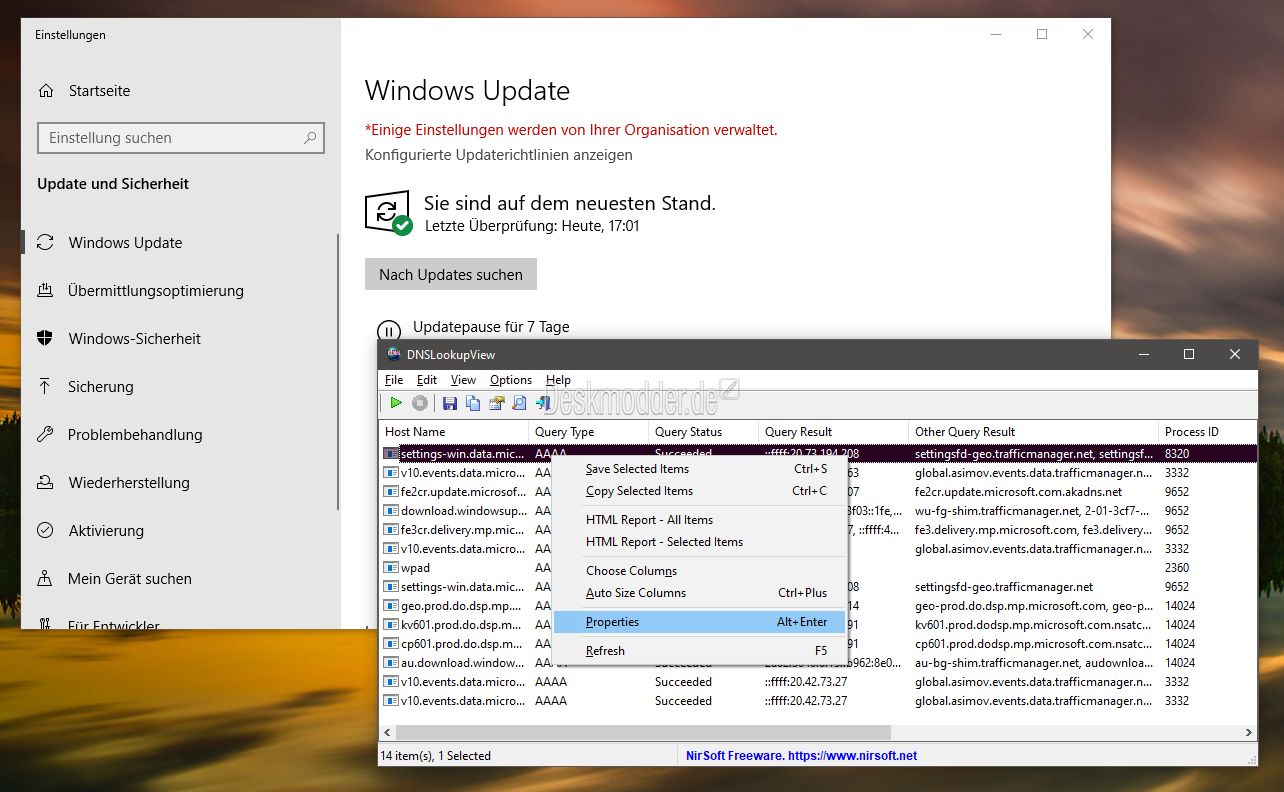This screenshot has width=1284, height=792.
Task: Select Choose Columns in context menu
Action: coord(700,571)
